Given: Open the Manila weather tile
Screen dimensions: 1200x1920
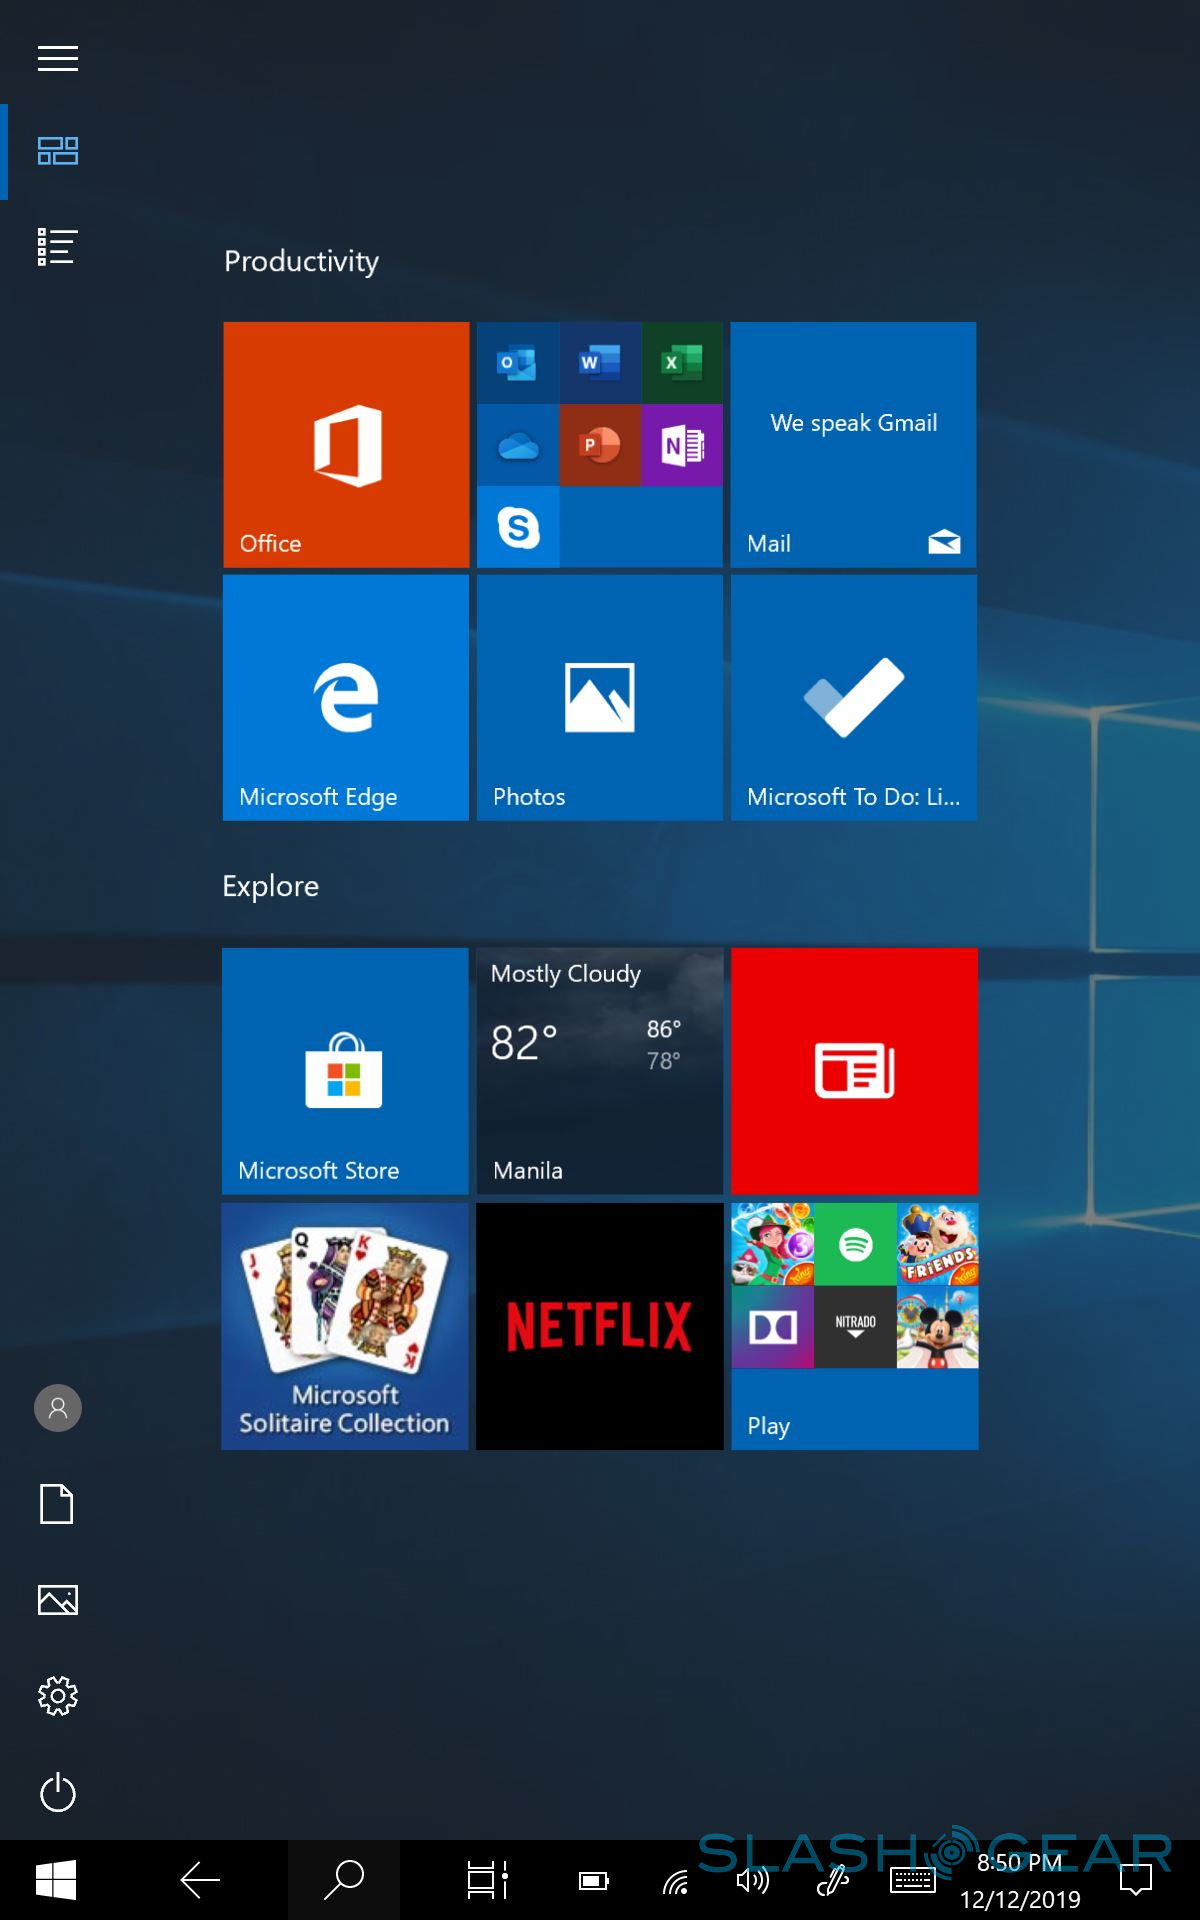Looking at the screenshot, I should 600,1071.
